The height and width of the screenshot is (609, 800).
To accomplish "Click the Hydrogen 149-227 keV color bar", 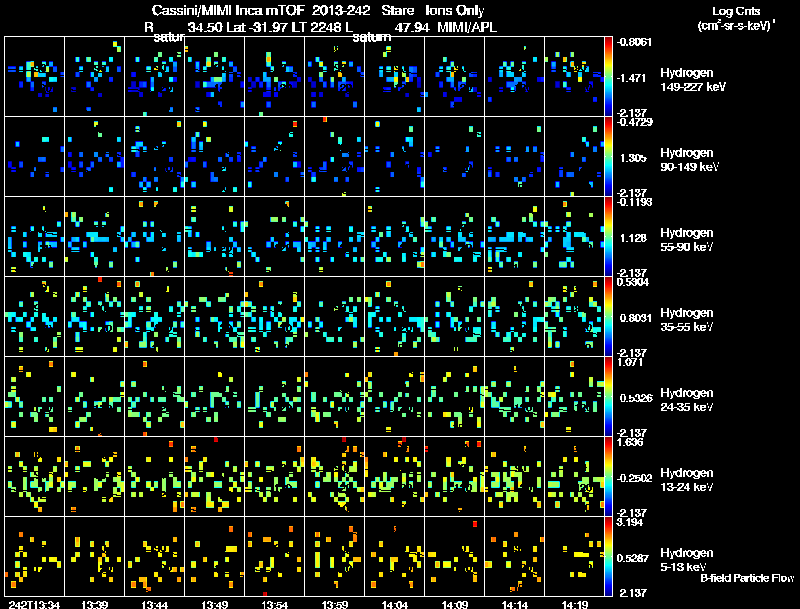I will click(608, 77).
